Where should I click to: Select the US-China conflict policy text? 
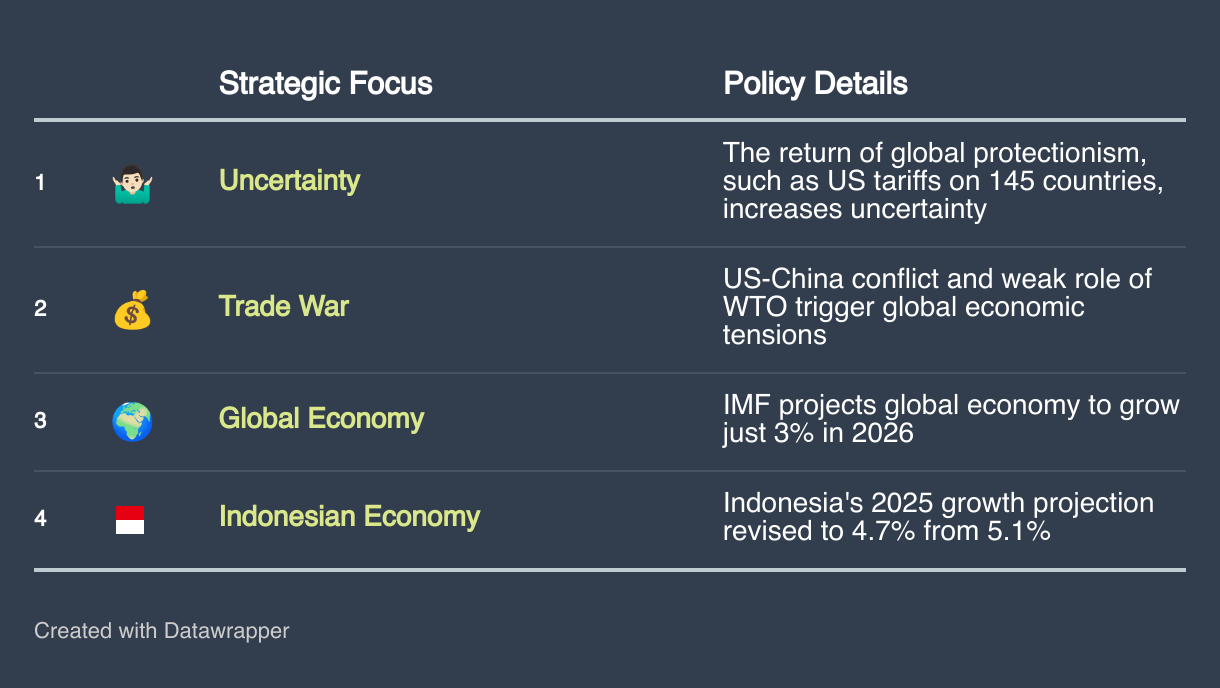click(937, 306)
